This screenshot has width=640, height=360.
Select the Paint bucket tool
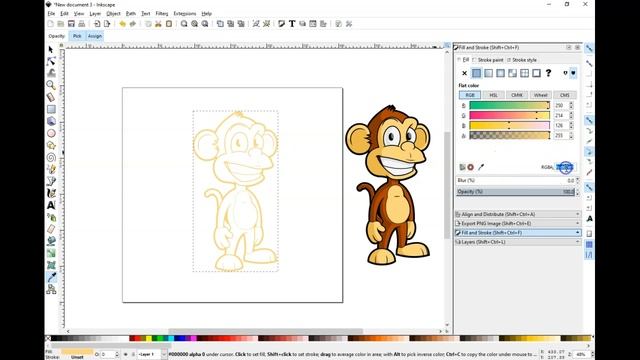(x=51, y=241)
